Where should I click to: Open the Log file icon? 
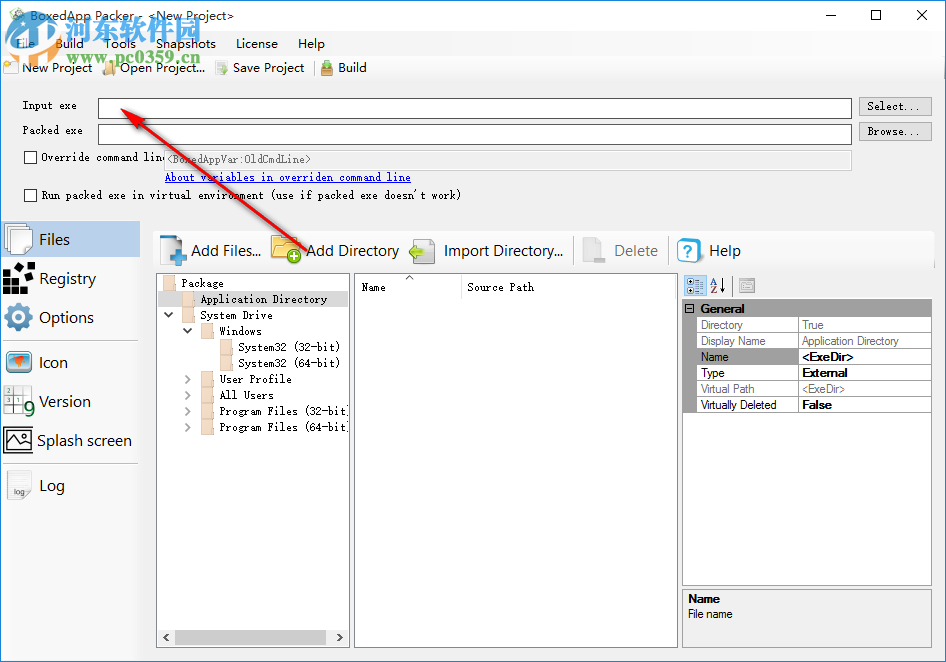coord(19,486)
